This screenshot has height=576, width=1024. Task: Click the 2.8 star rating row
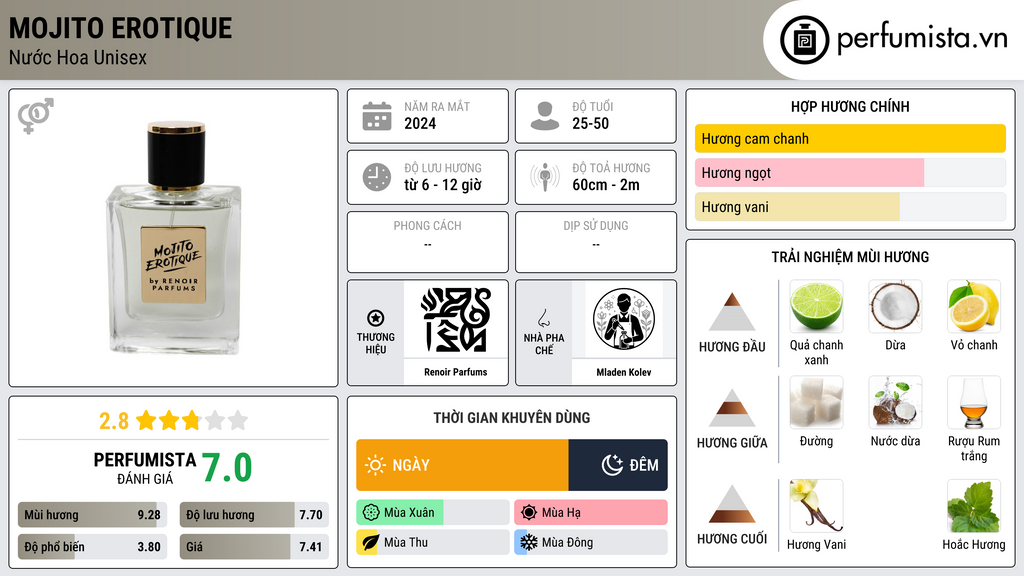click(x=174, y=421)
